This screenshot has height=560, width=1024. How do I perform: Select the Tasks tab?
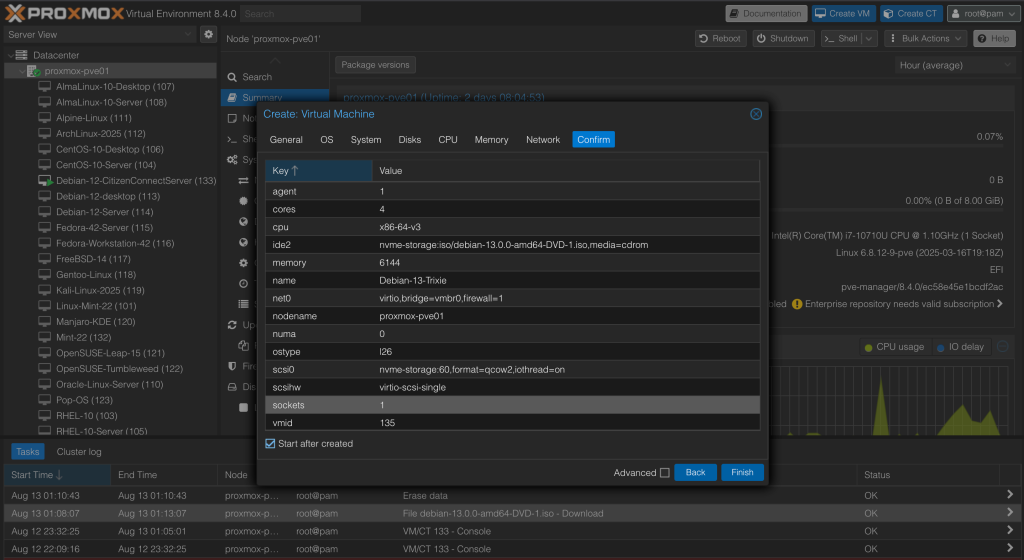(27, 452)
